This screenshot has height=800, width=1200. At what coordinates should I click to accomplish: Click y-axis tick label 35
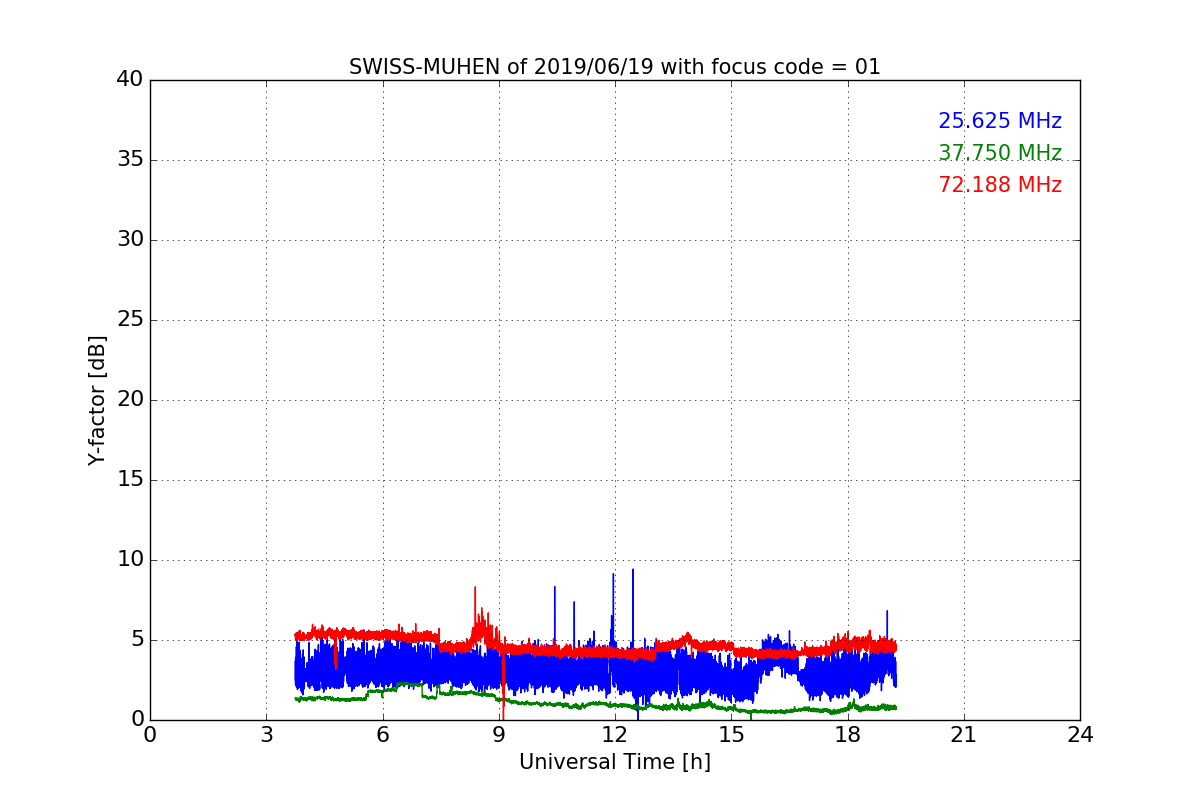tap(130, 160)
